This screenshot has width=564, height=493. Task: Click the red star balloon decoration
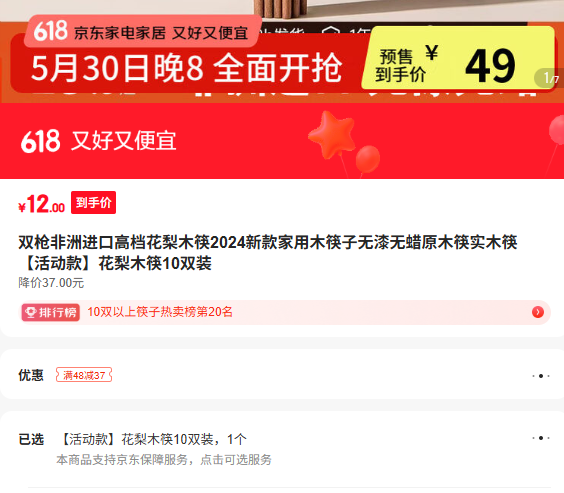click(332, 134)
